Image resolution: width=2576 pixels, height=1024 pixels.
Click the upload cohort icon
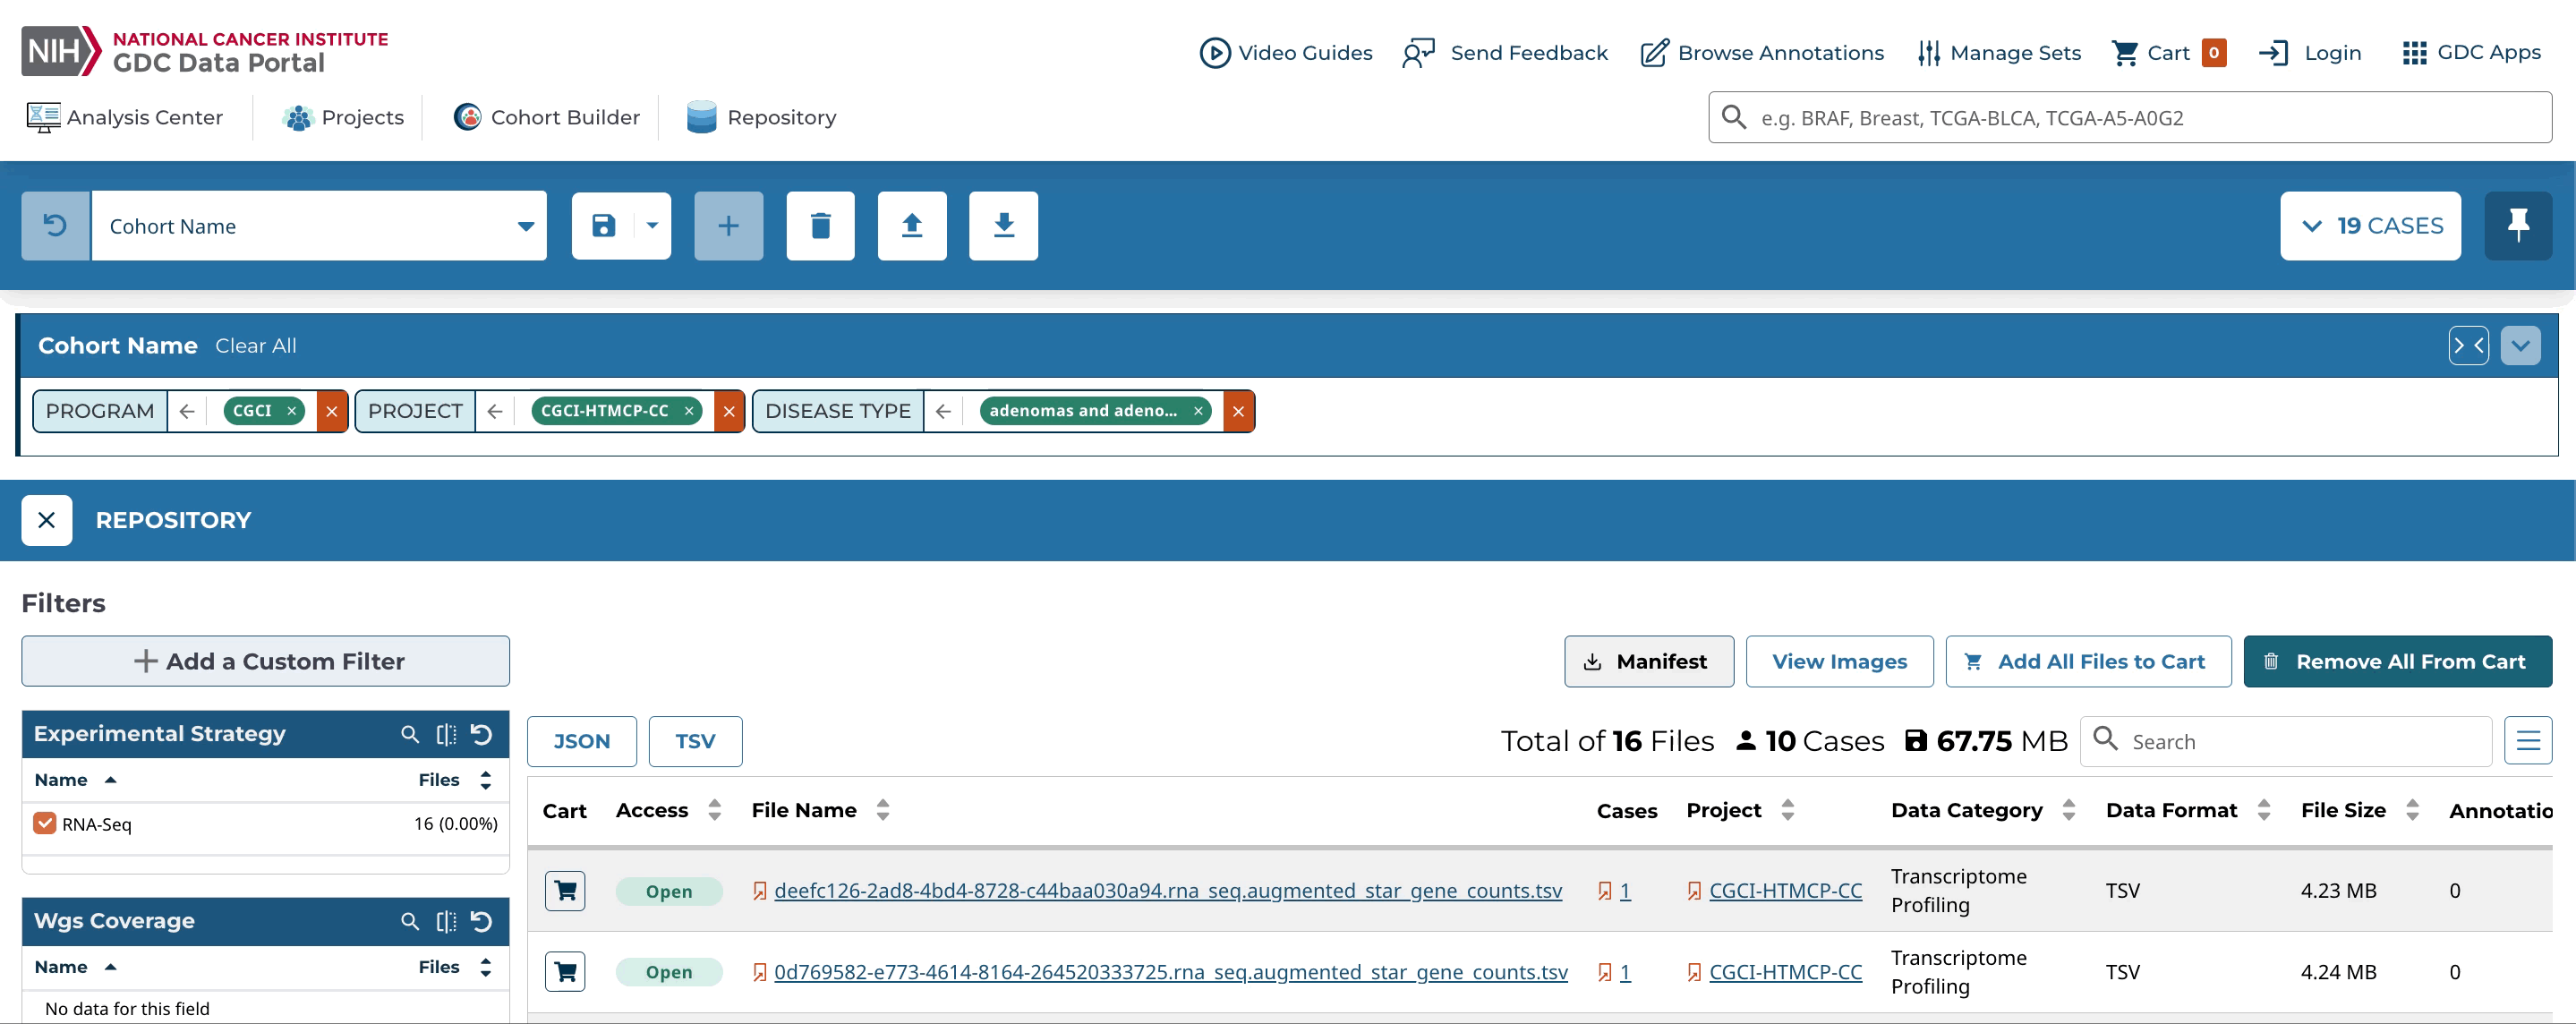(911, 226)
